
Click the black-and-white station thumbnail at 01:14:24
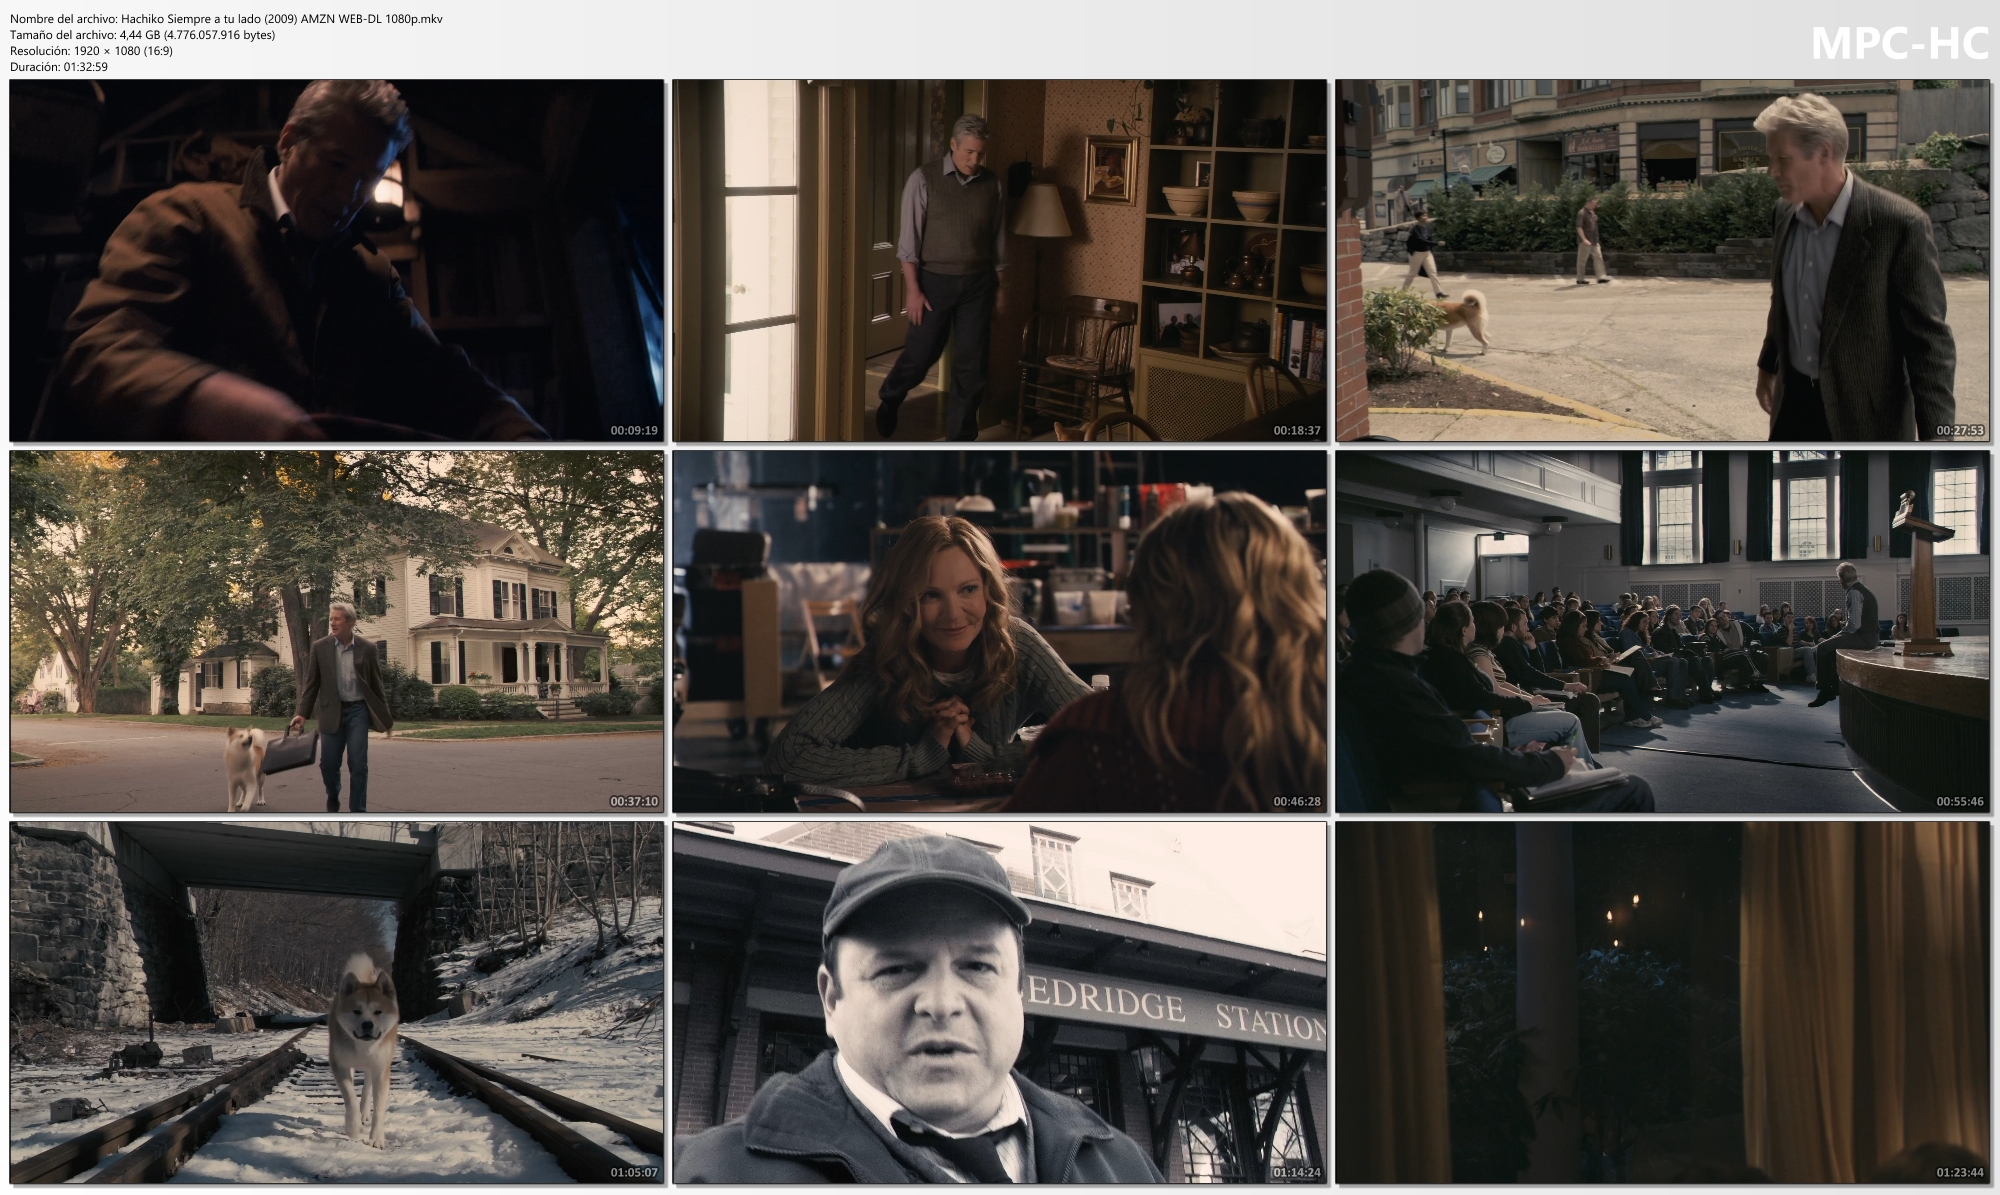[999, 1002]
